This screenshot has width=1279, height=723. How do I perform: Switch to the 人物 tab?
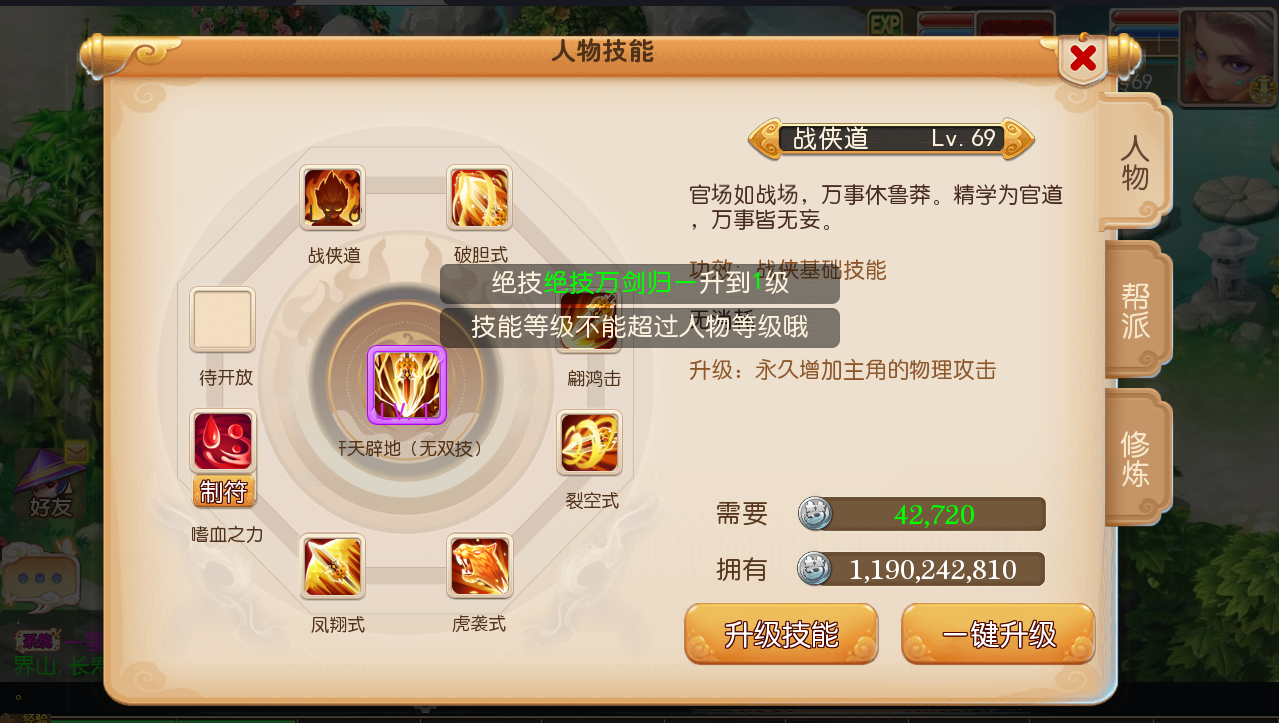point(1135,163)
